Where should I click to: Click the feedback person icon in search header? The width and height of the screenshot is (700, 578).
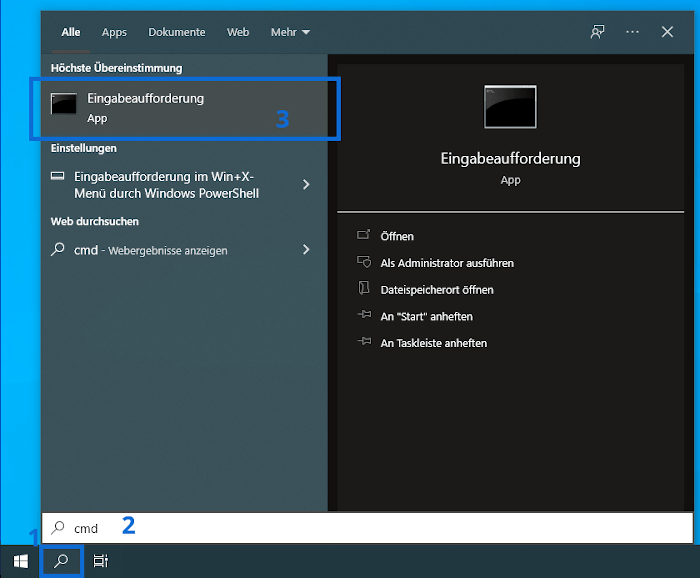click(597, 32)
